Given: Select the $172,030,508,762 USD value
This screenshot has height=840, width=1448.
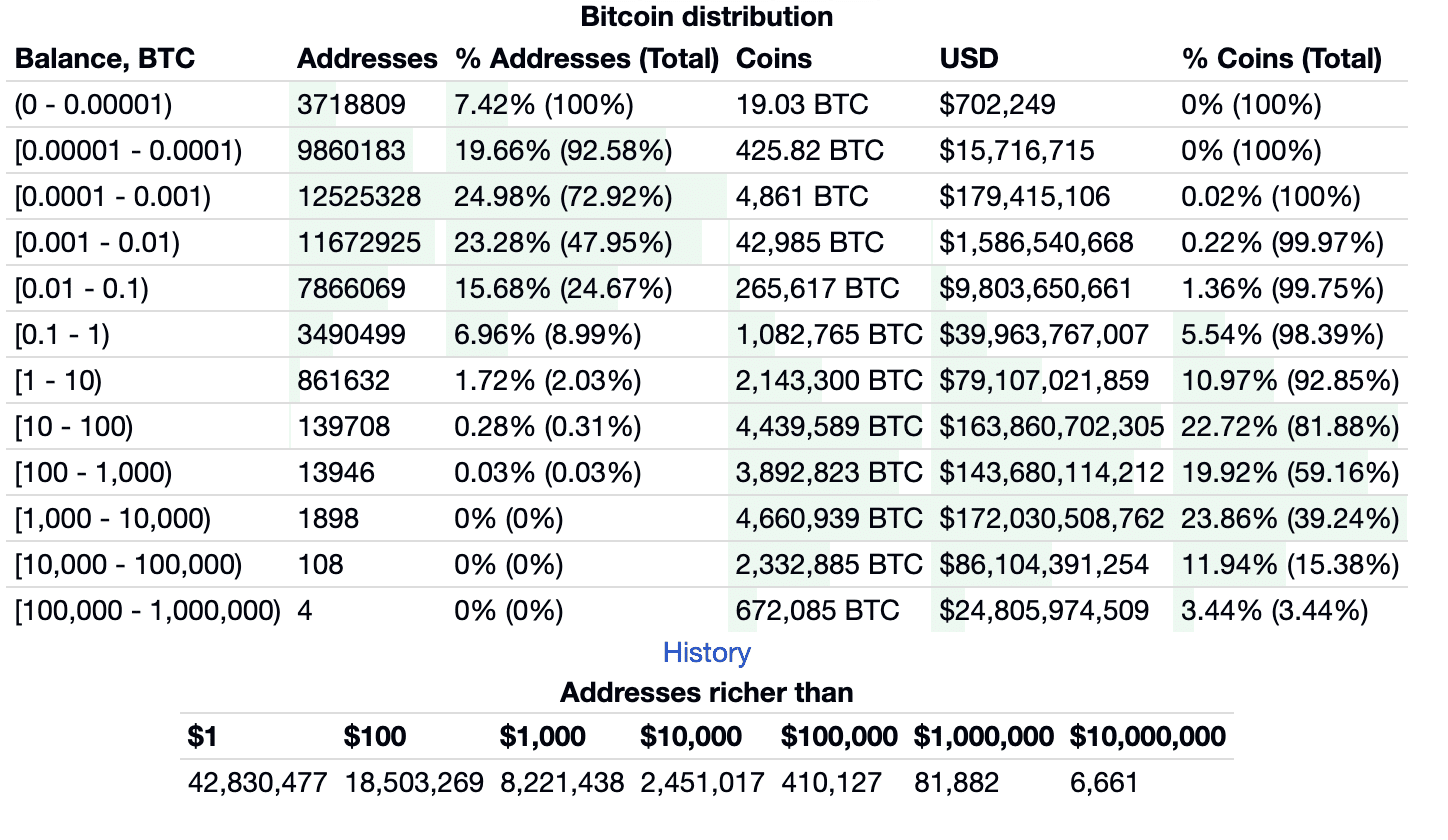Looking at the screenshot, I should point(1052,519).
